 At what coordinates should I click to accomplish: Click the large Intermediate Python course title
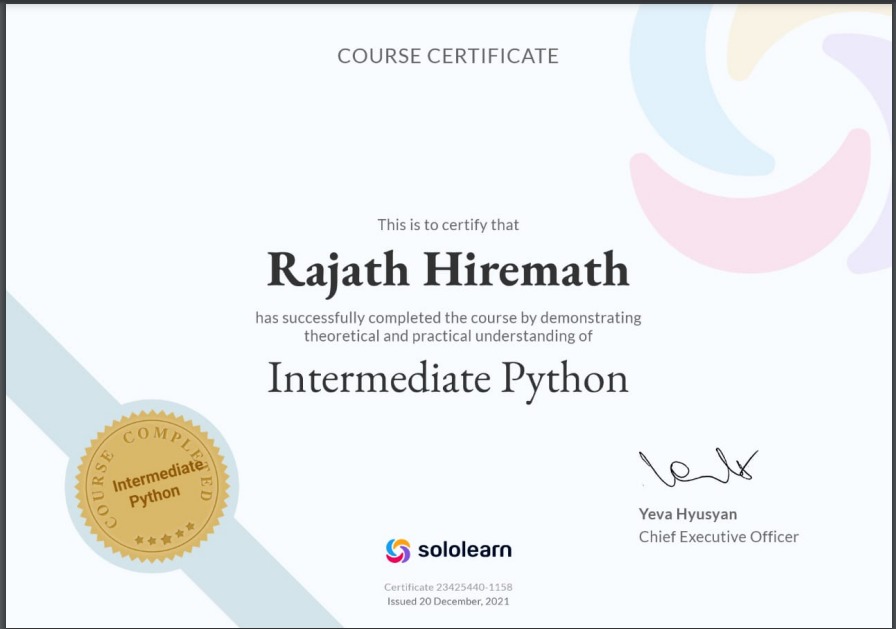pos(448,378)
